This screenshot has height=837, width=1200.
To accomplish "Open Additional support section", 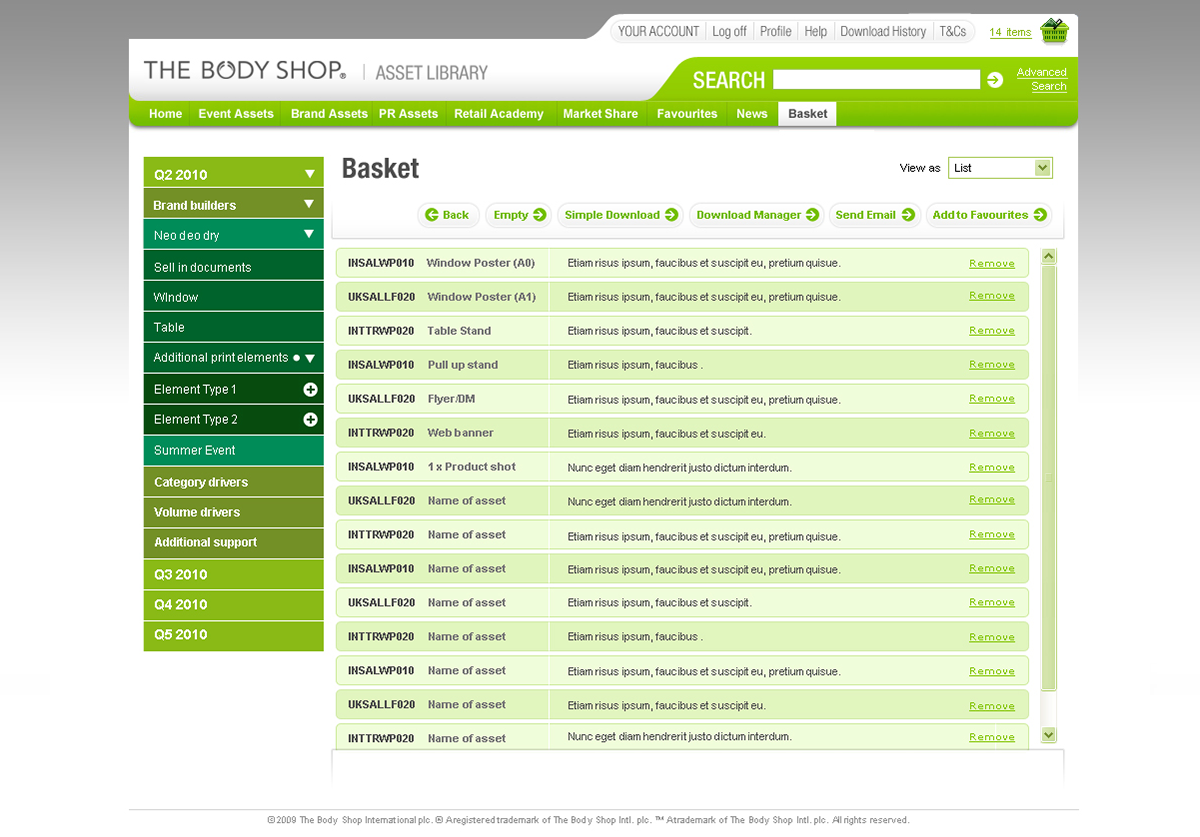I will coord(234,542).
